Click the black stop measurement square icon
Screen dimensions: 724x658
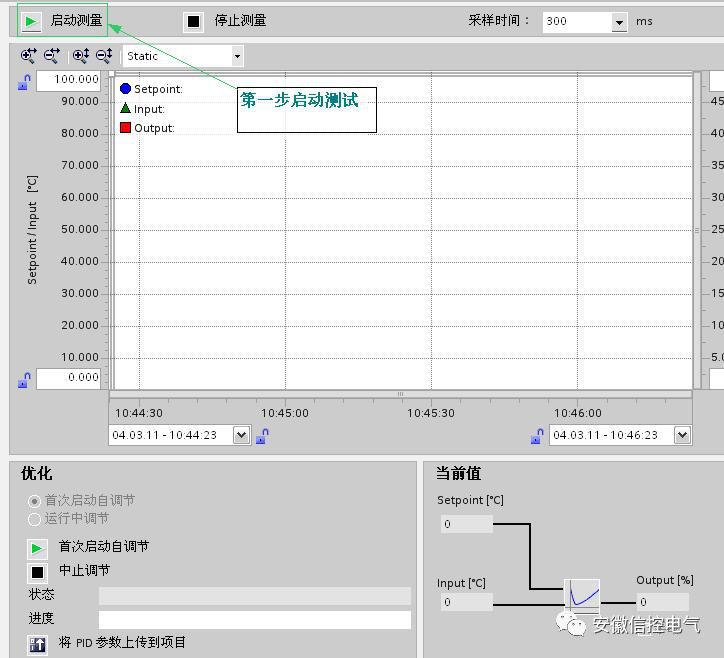point(193,21)
